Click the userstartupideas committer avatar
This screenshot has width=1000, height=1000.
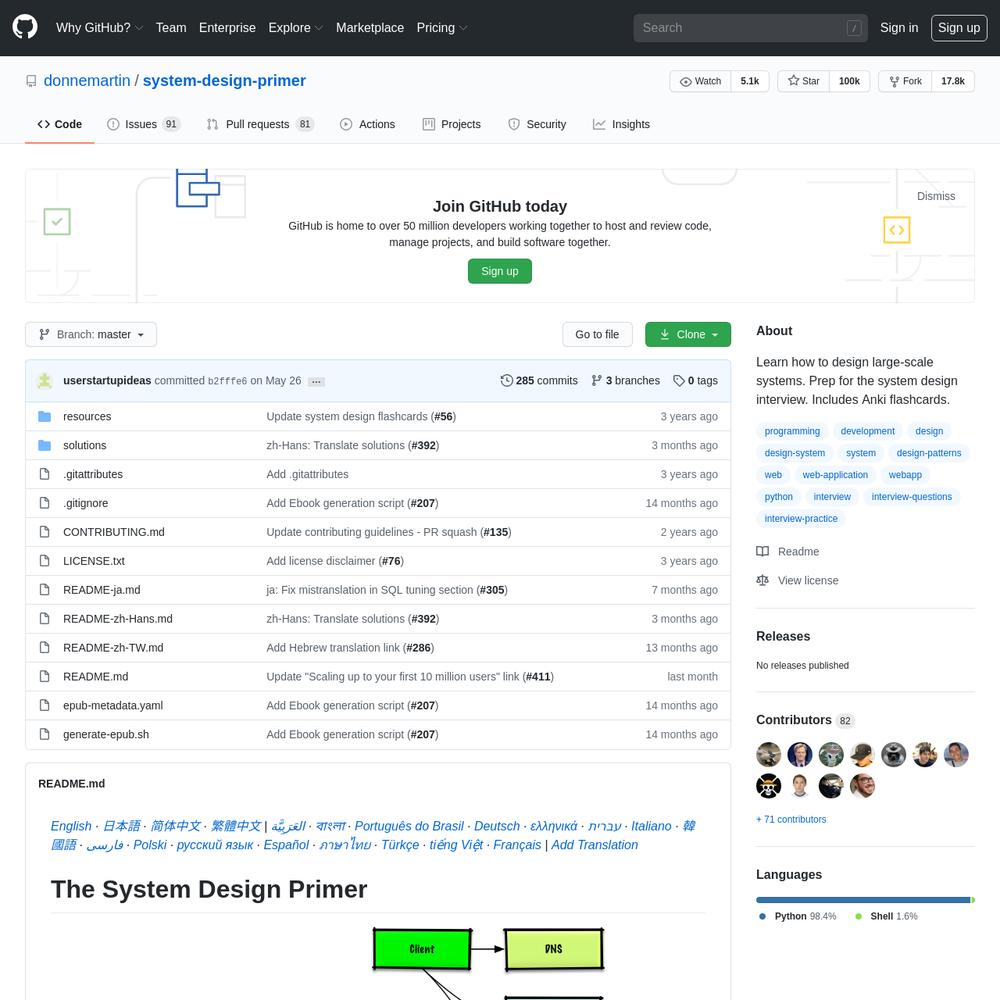click(45, 381)
